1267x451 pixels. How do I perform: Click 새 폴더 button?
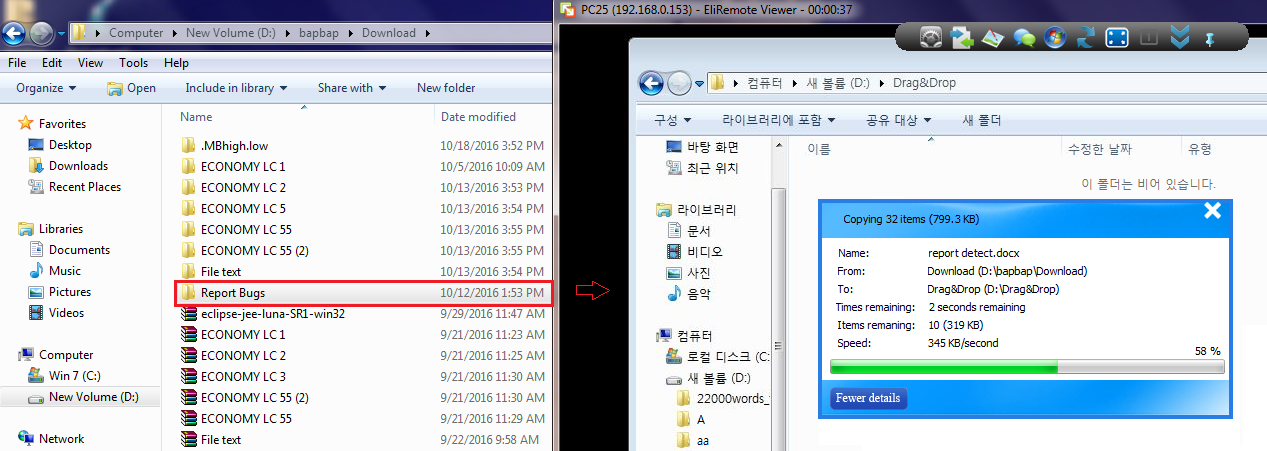pos(981,120)
